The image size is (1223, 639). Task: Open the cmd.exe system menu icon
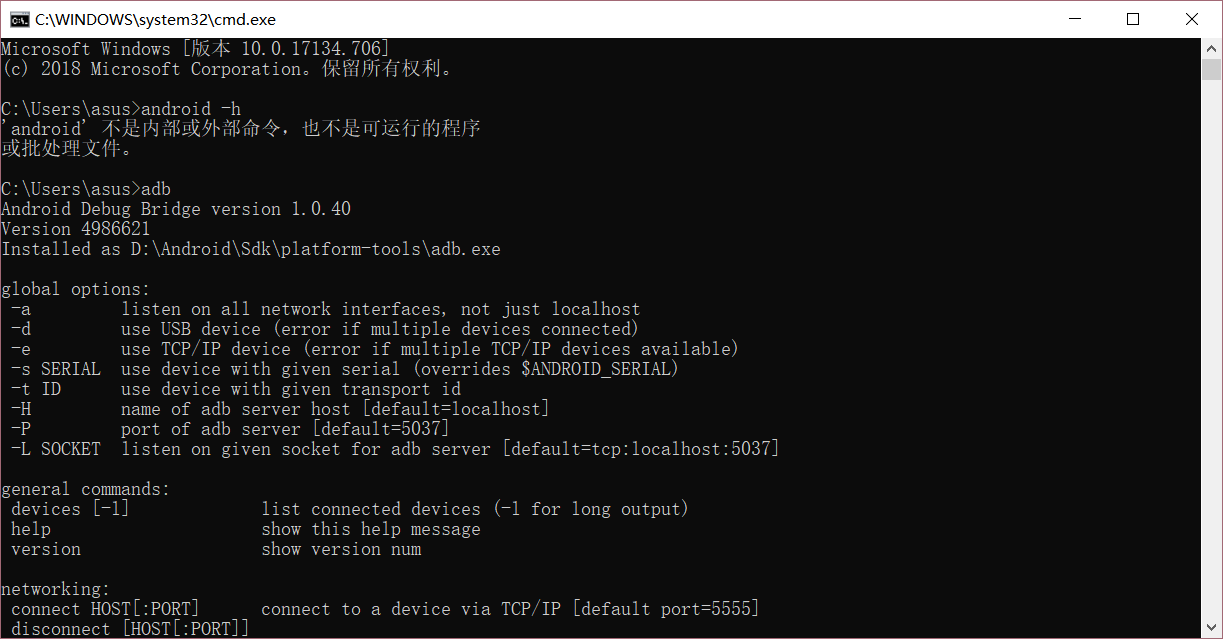coord(18,19)
